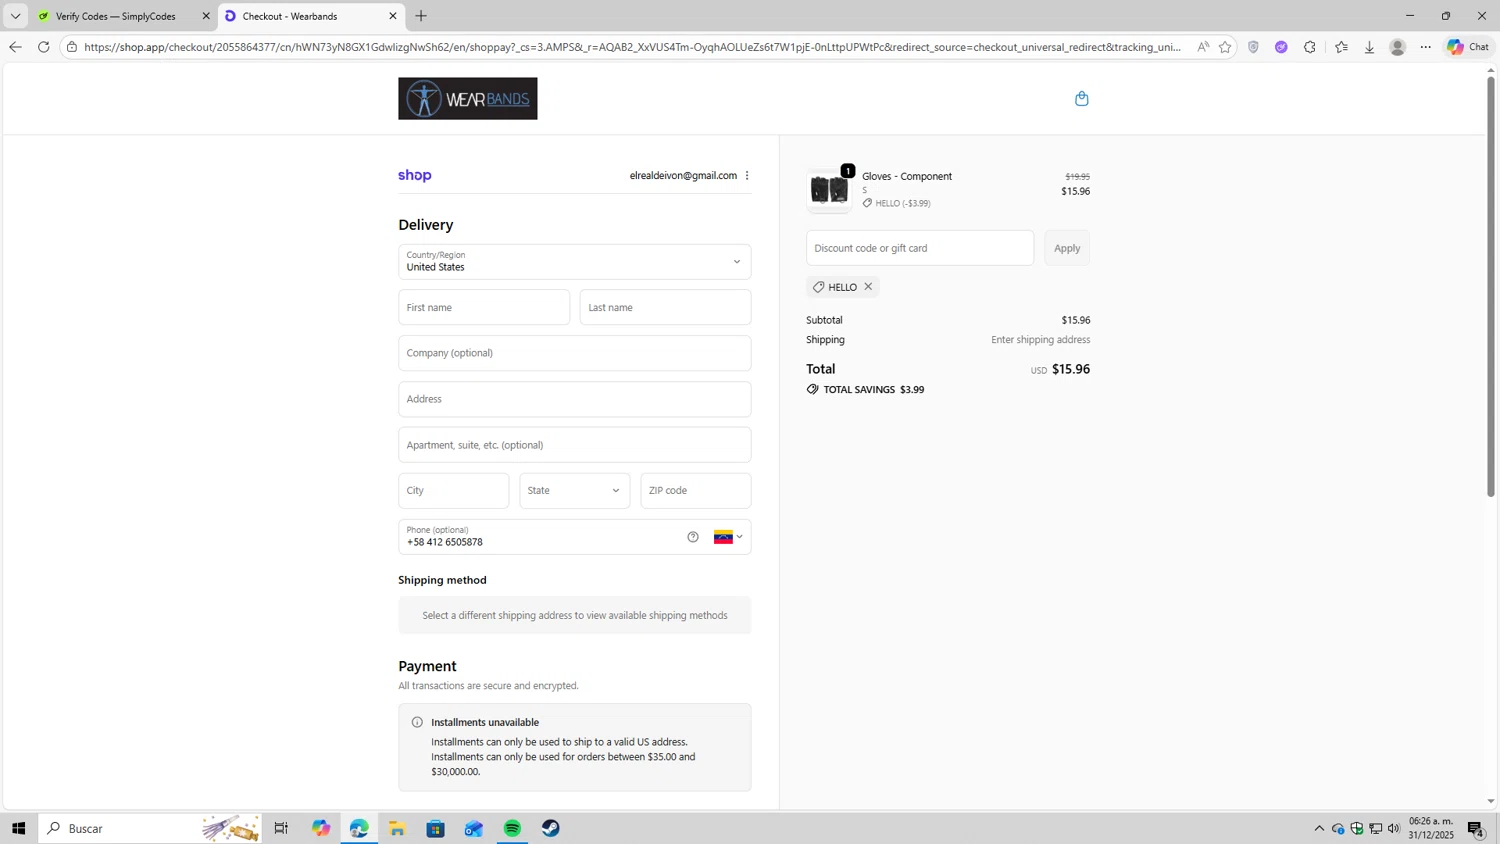Open the Favorites list icon
The image size is (1500, 844).
(x=1341, y=47)
